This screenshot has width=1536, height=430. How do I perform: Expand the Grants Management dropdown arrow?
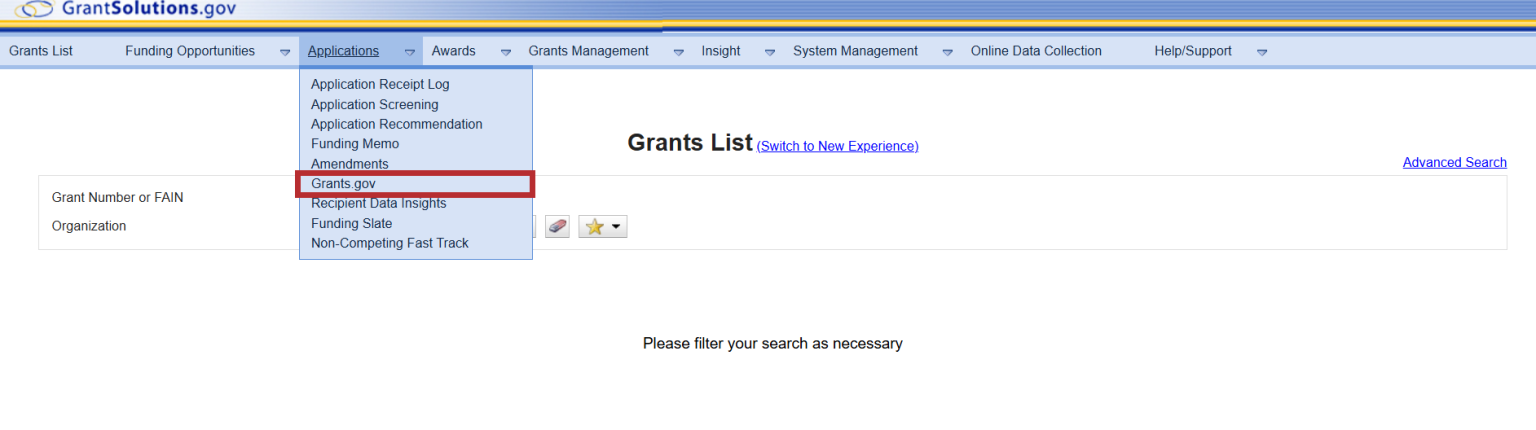point(679,52)
